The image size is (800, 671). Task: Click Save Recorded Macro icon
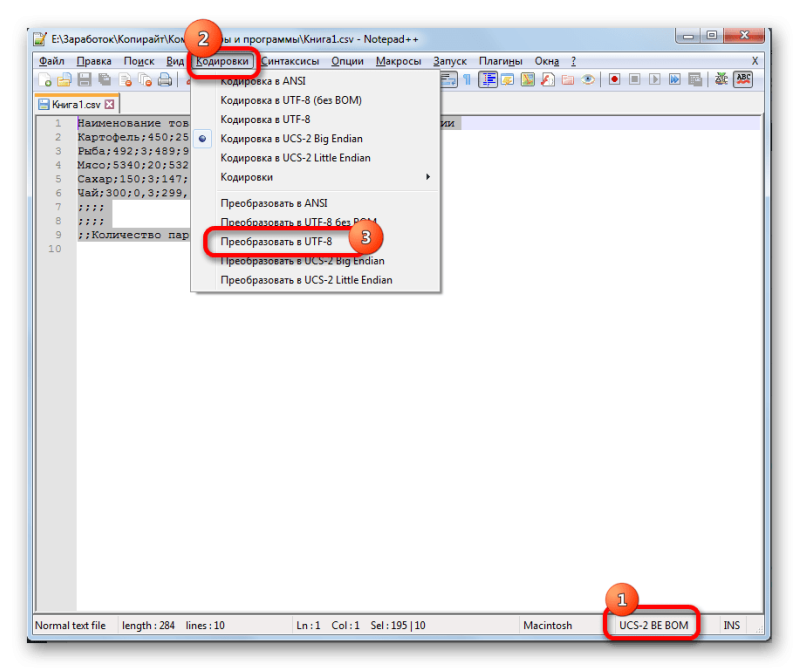(x=695, y=80)
